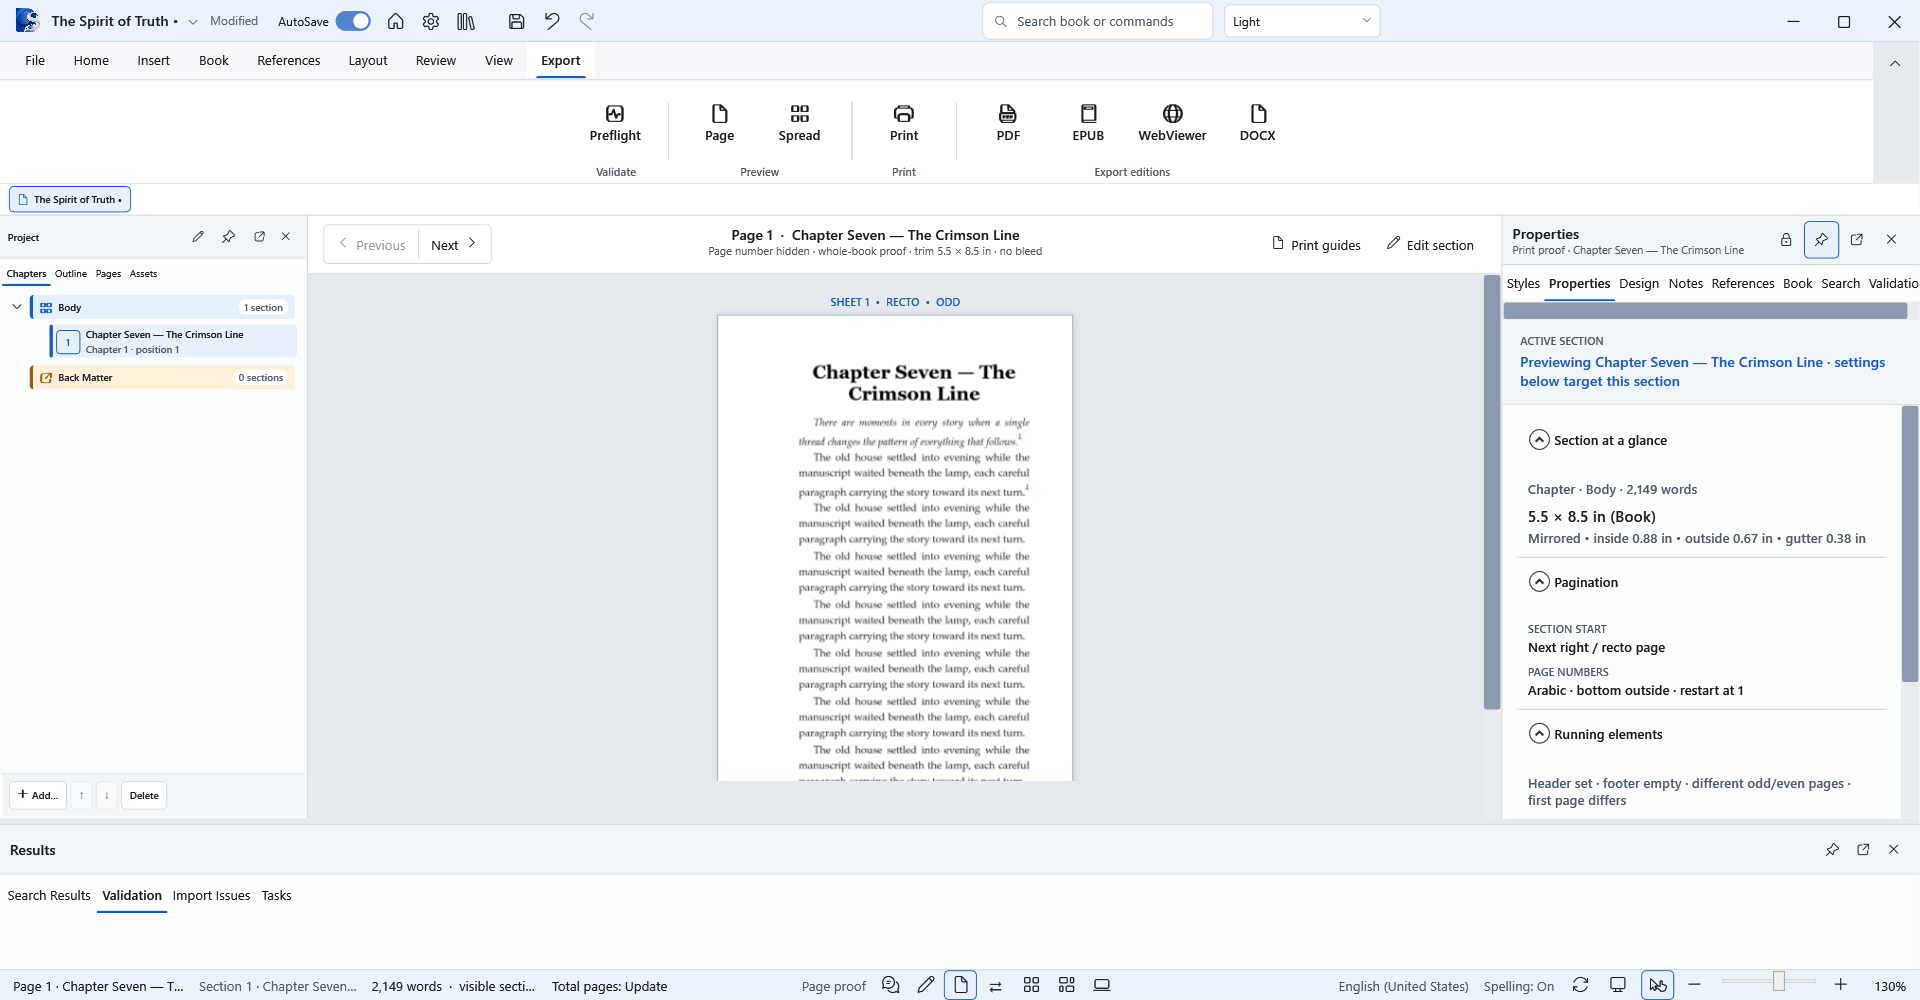
Task: Go to Next page
Action: [x=454, y=244]
